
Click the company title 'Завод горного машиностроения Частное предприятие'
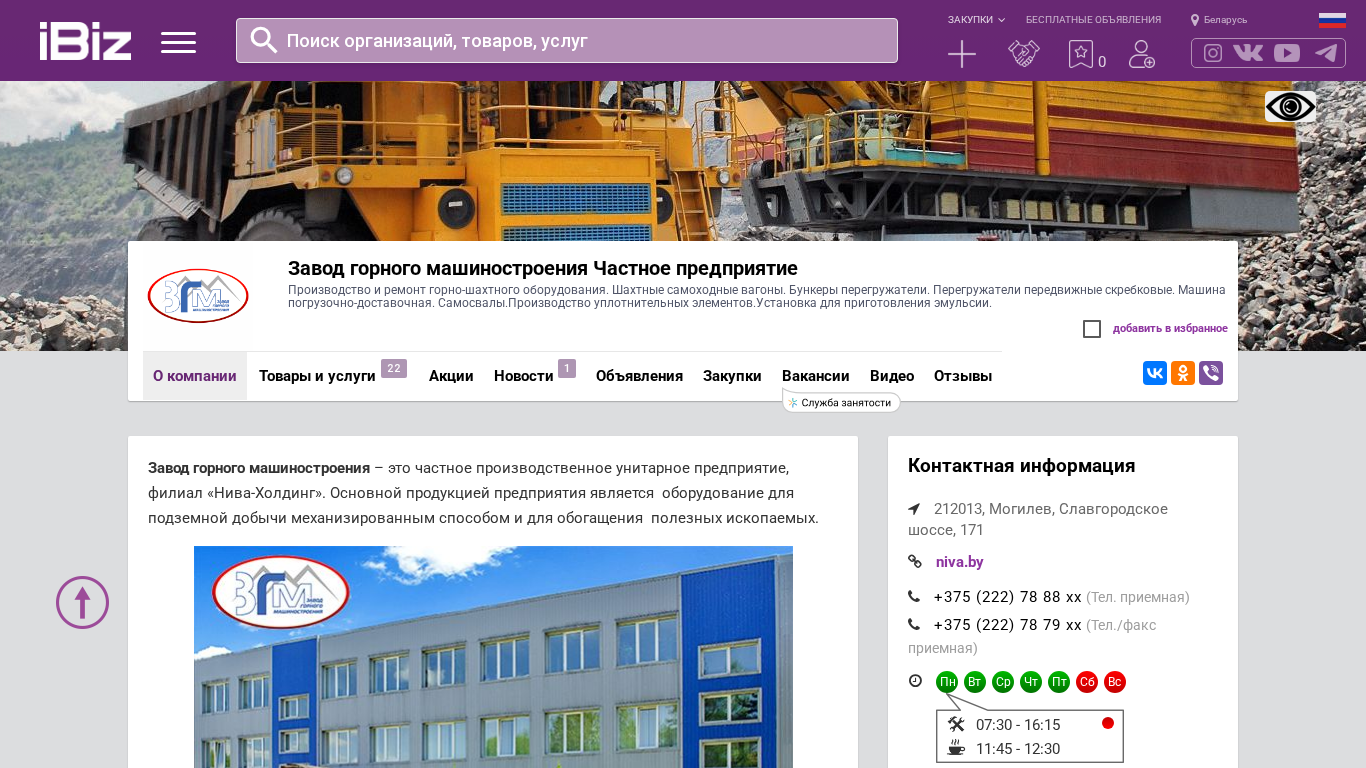click(543, 268)
